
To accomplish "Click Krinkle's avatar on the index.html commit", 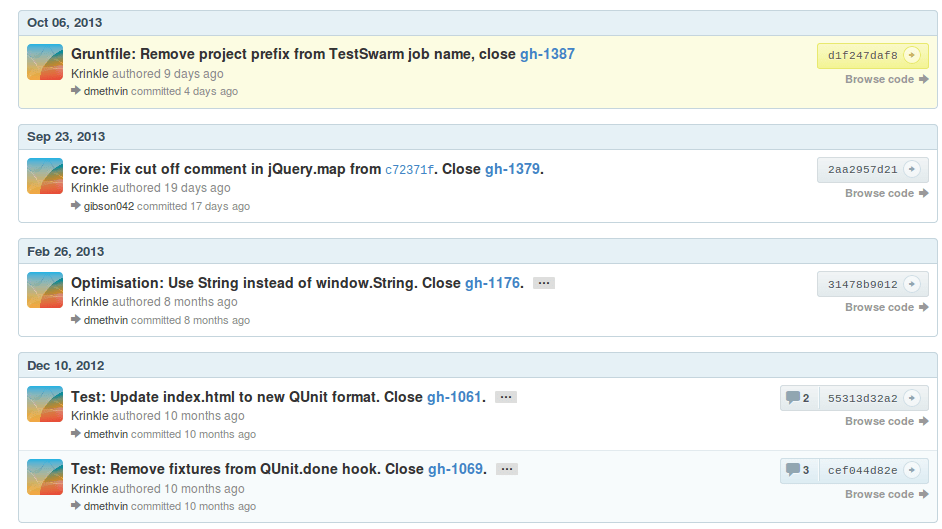I will [x=45, y=404].
